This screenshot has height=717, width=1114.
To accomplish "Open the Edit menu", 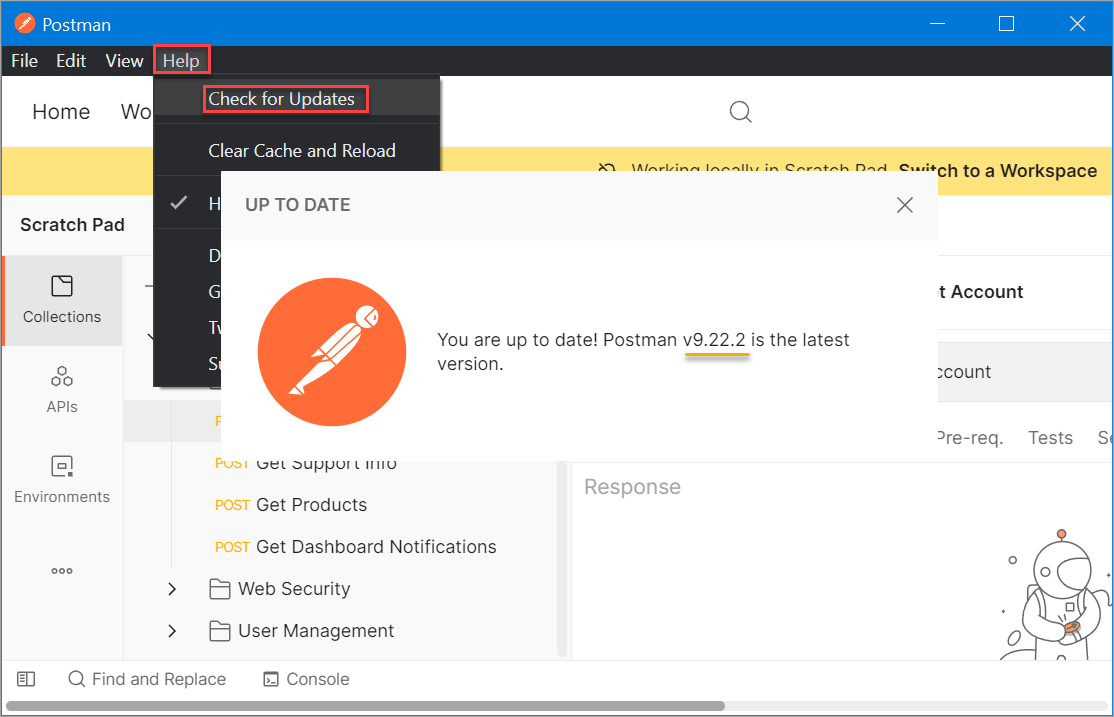I will tap(71, 61).
